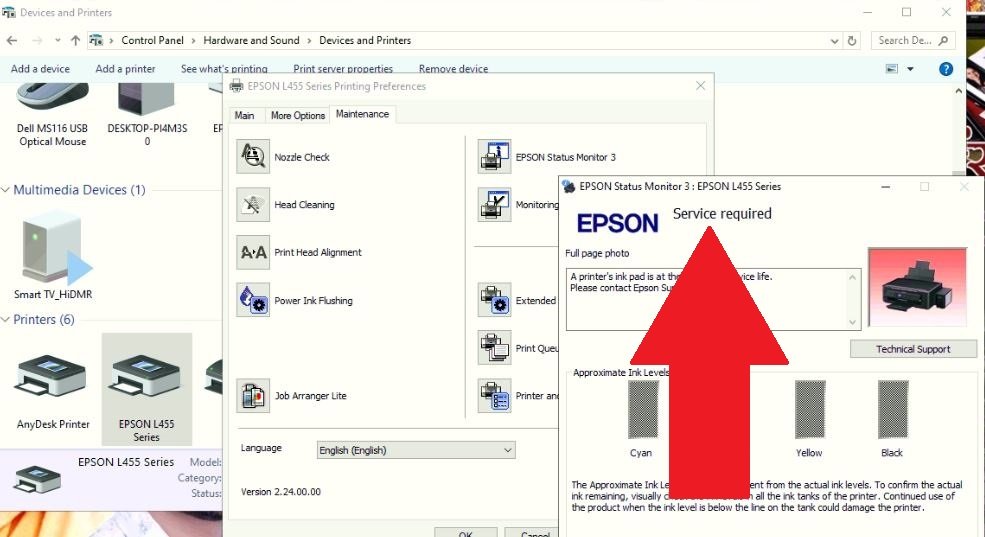Click the Devices and Printers breadcrumb
985x537 pixels.
(365, 40)
